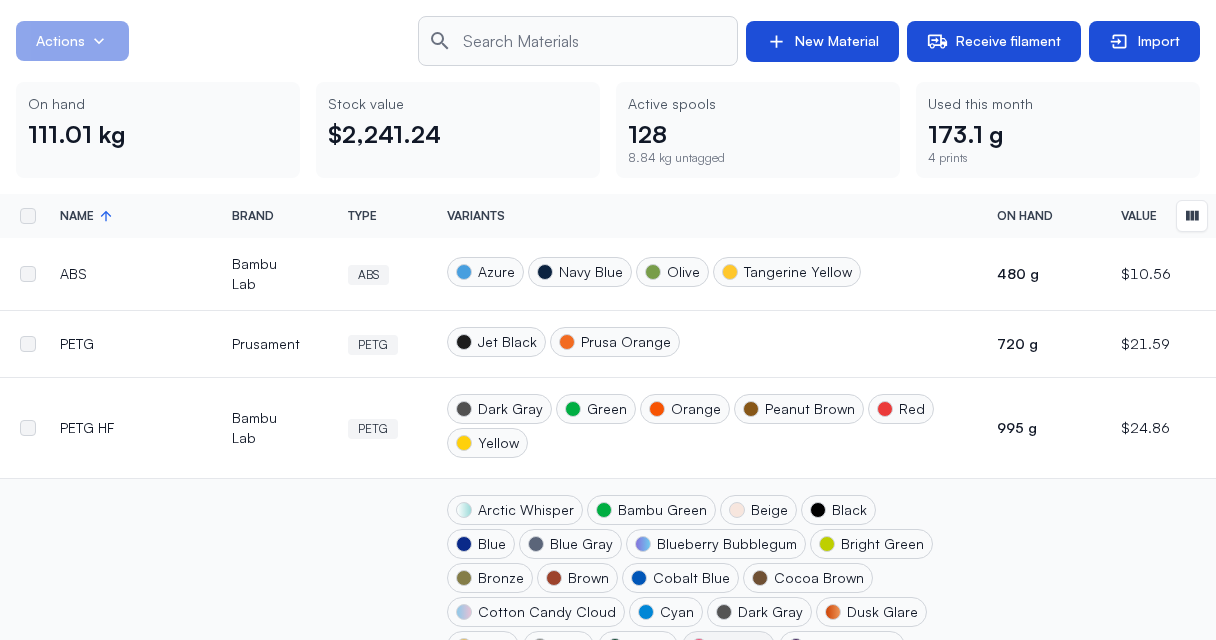Screen dimensions: 1216x640
Task: Click the Search Materials field
Action: pos(578,41)
